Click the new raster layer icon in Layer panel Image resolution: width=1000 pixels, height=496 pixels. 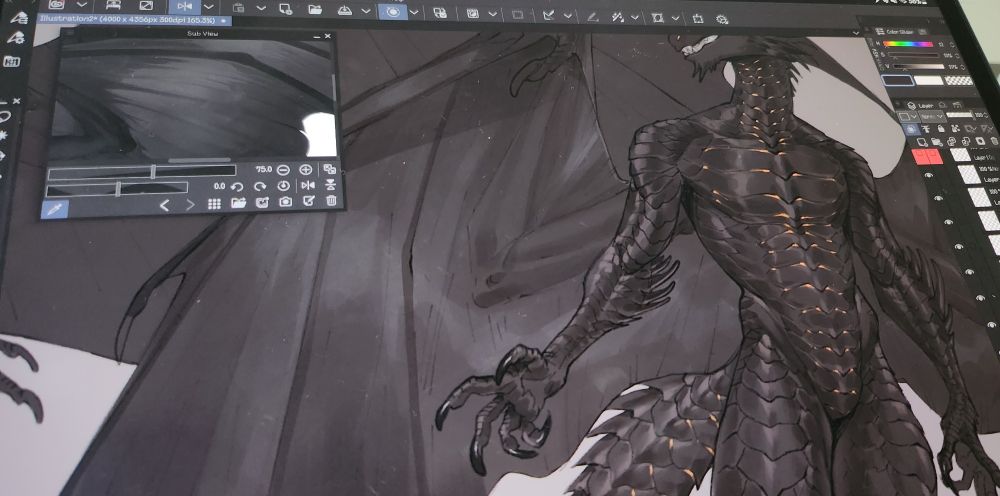(x=922, y=142)
